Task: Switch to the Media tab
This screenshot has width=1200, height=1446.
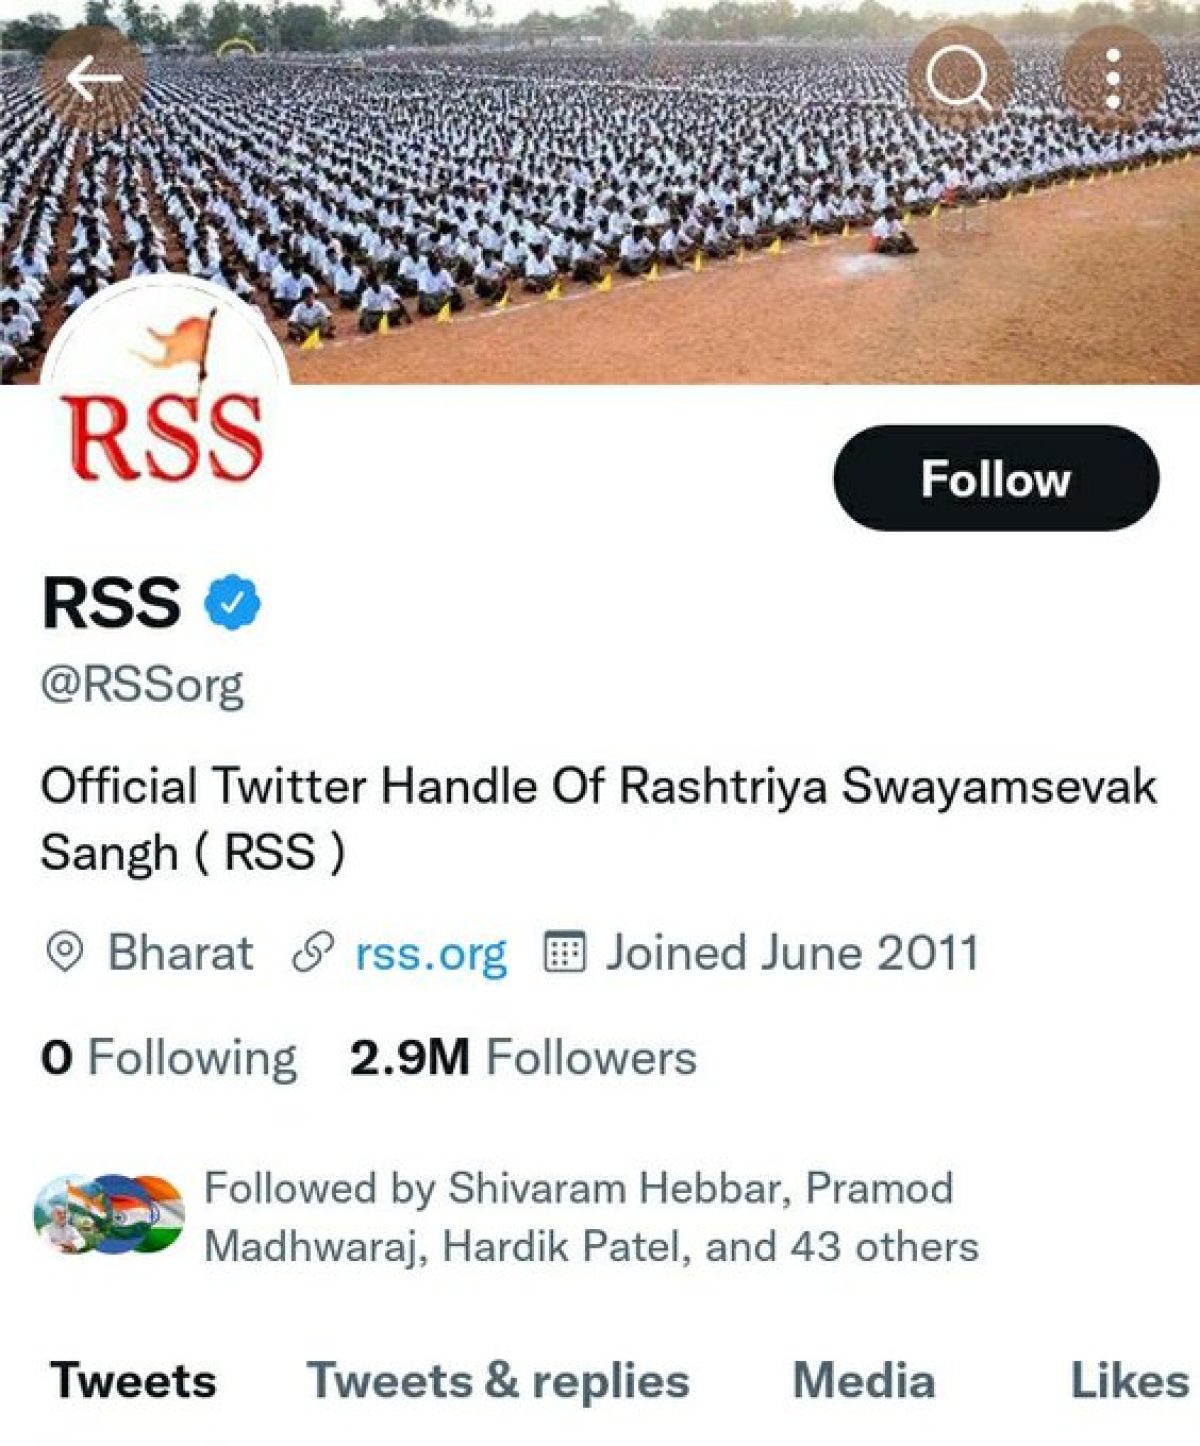Action: tap(864, 1381)
